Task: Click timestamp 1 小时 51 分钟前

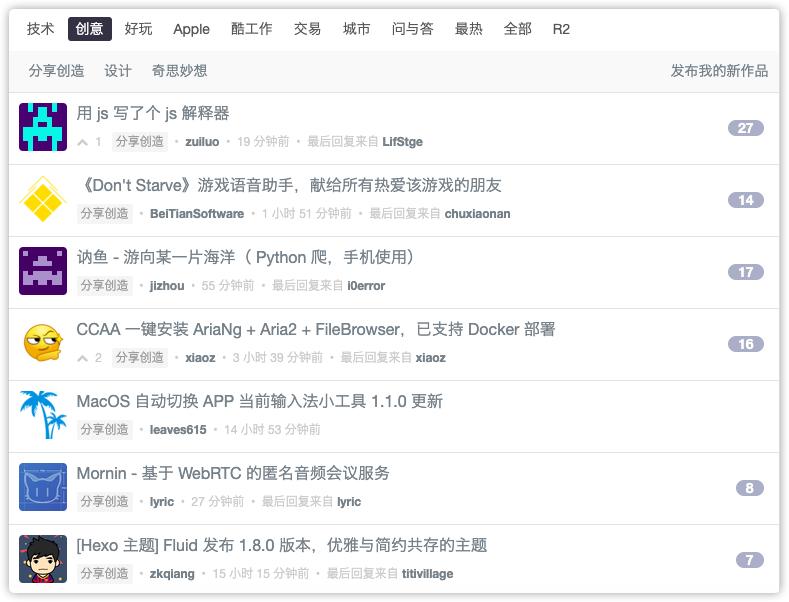Action: (306, 214)
